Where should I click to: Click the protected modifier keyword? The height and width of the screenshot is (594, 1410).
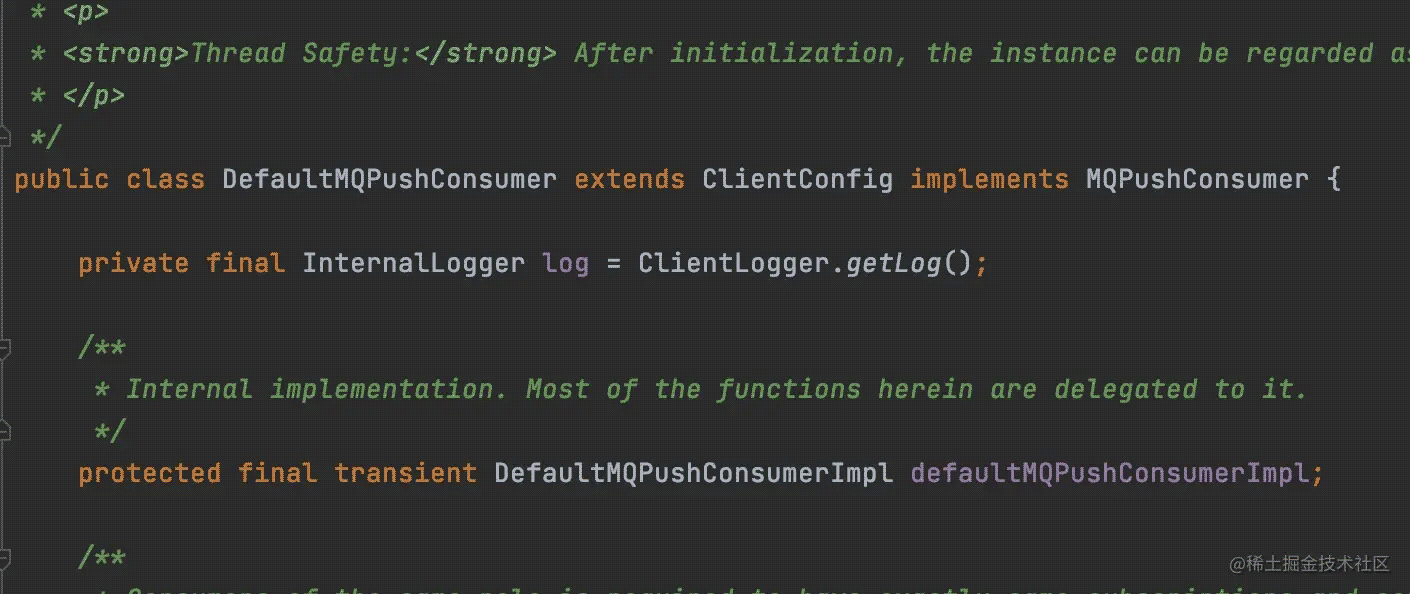(149, 473)
